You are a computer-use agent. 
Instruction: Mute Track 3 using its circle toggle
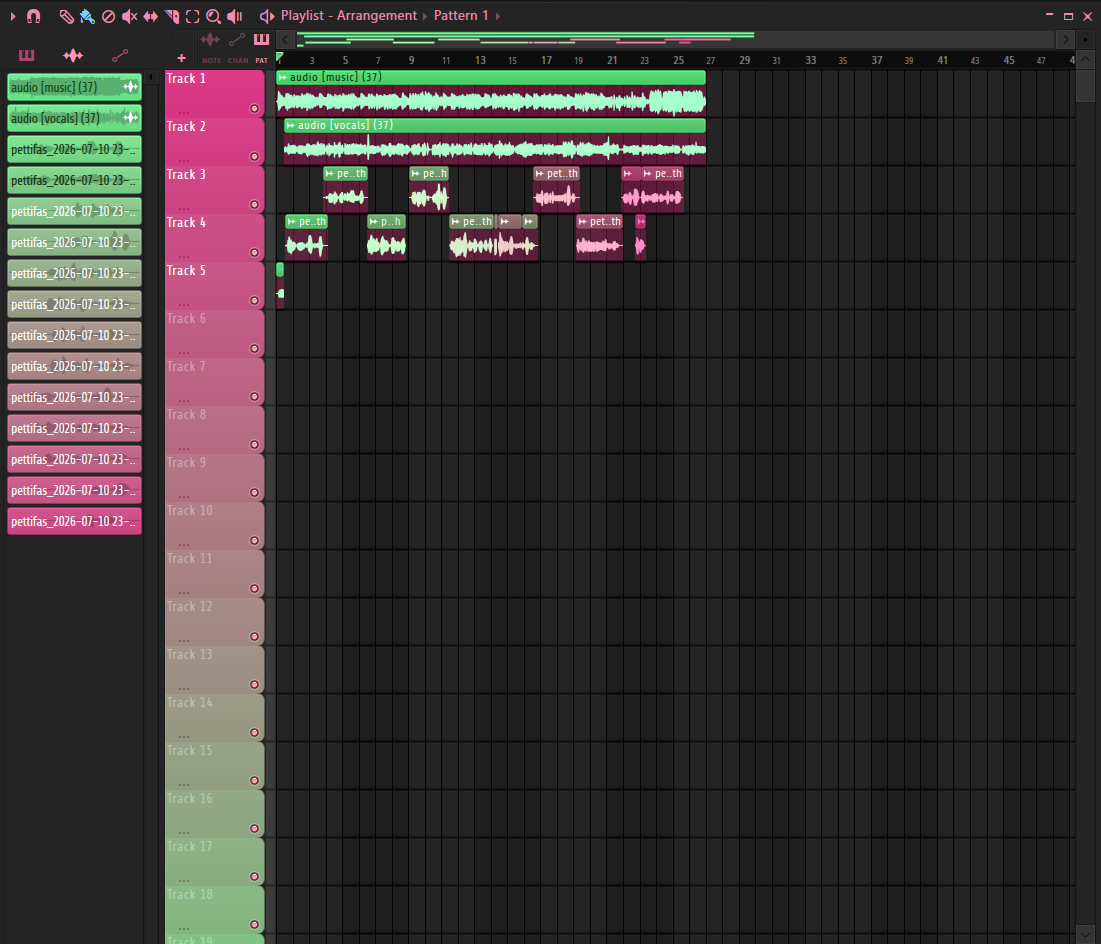click(x=254, y=204)
